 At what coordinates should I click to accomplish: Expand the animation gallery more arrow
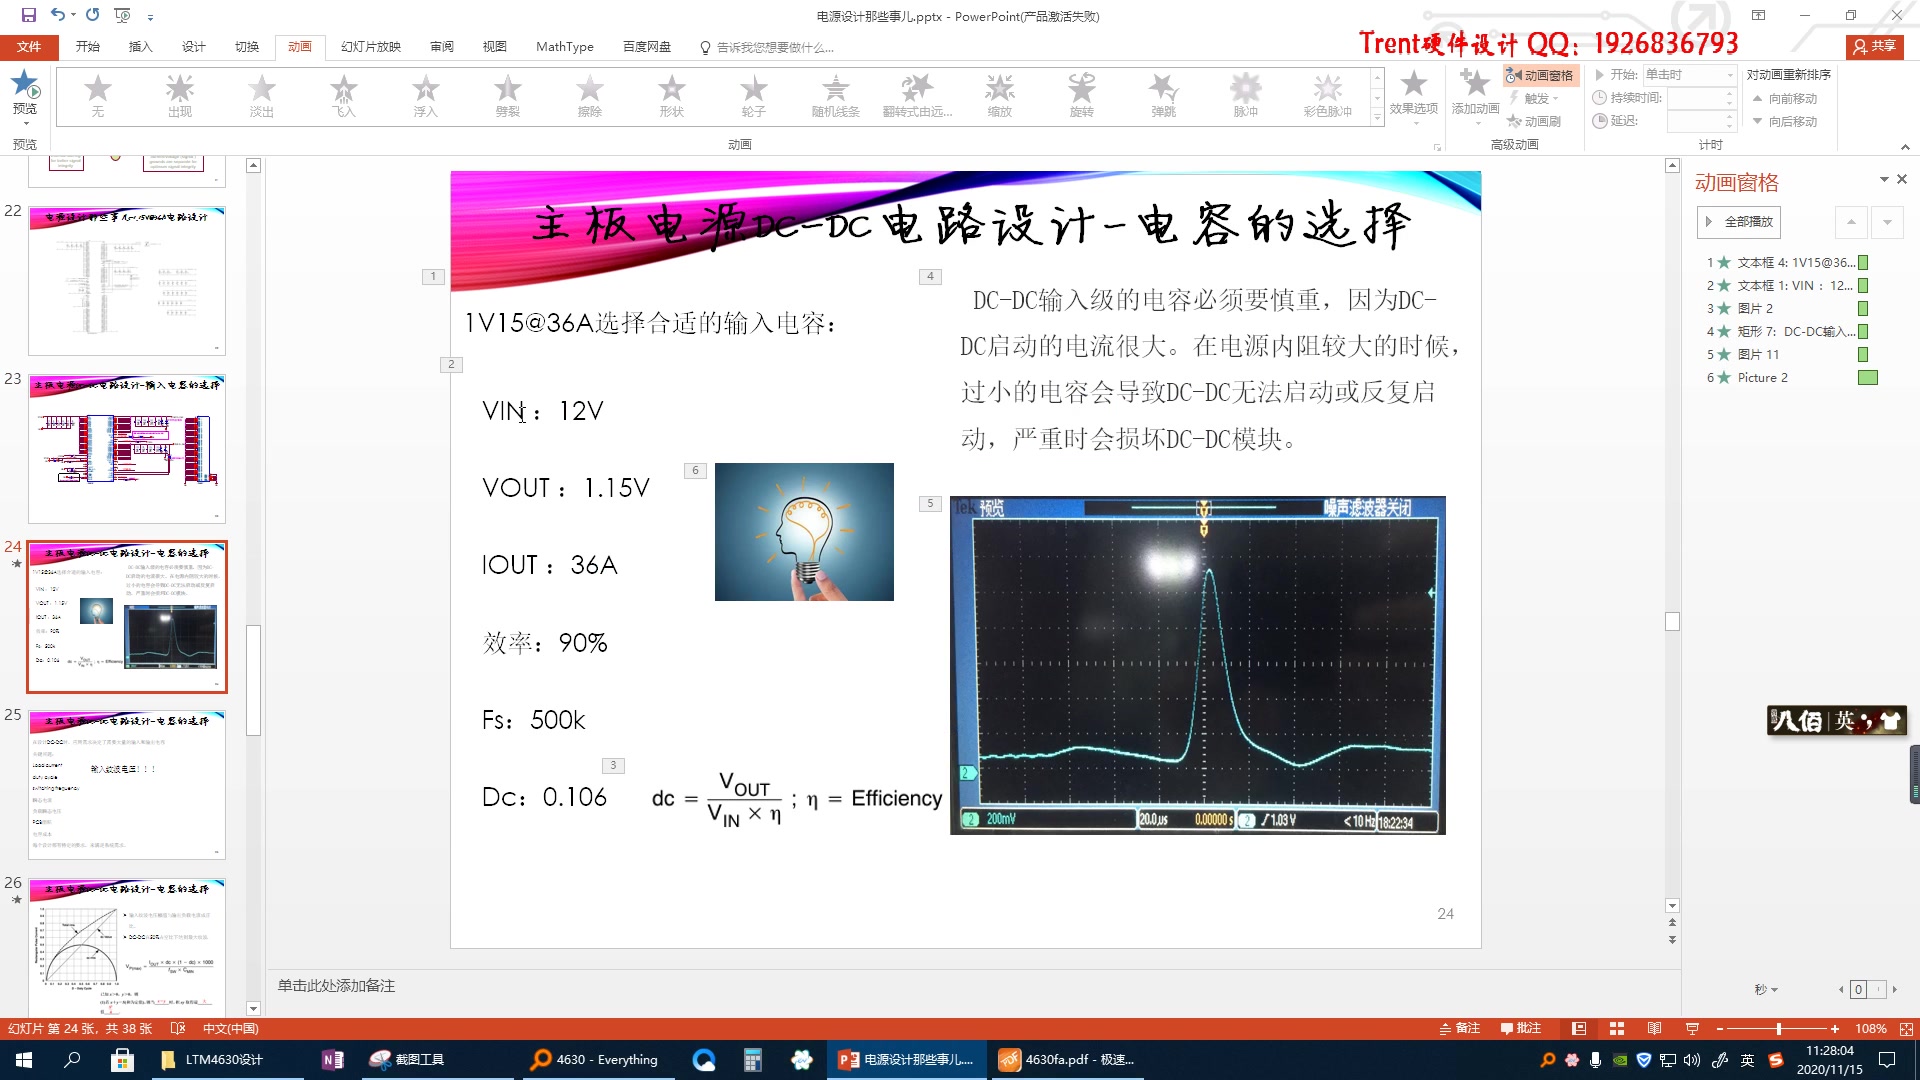pos(1377,118)
